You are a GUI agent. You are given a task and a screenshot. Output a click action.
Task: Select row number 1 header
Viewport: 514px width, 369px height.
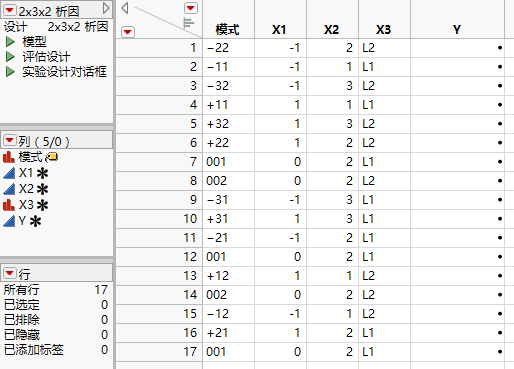(x=159, y=48)
